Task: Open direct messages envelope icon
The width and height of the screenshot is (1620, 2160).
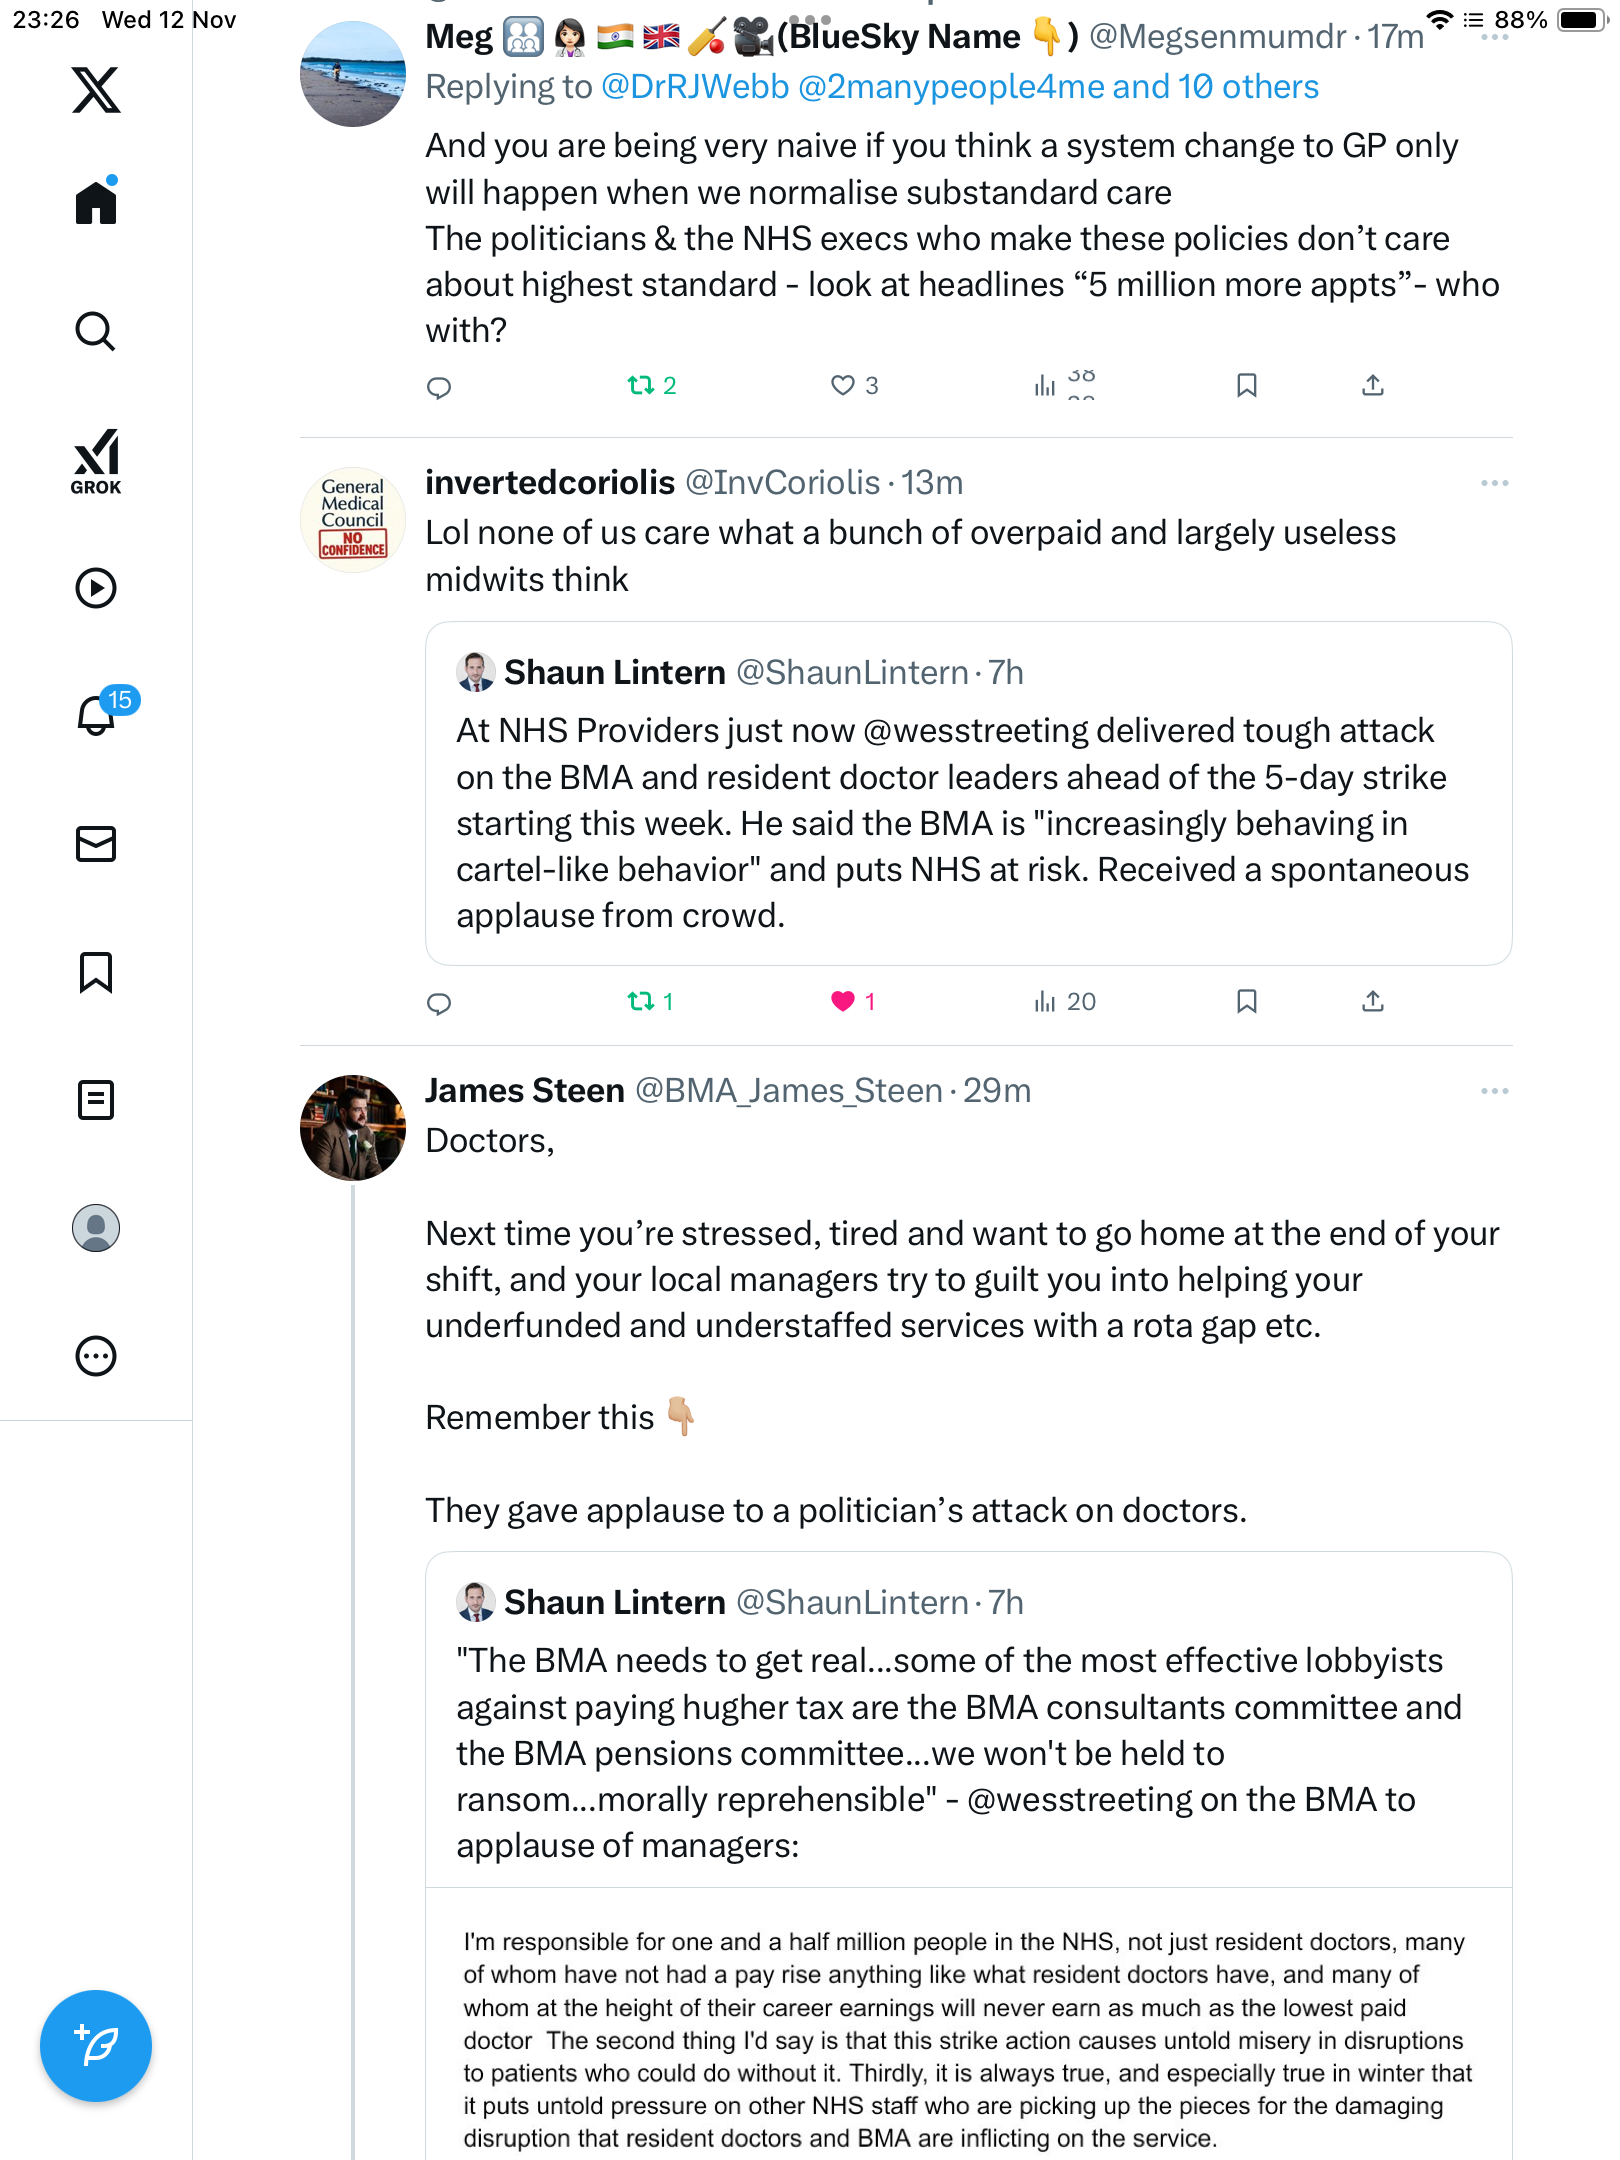Action: [x=96, y=844]
